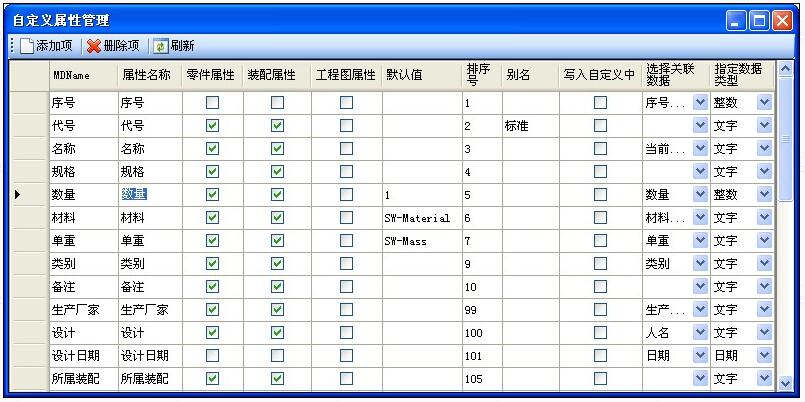Expand 选择关联数据 dropdown in 名称 row
This screenshot has height=402, width=805.
(700, 149)
